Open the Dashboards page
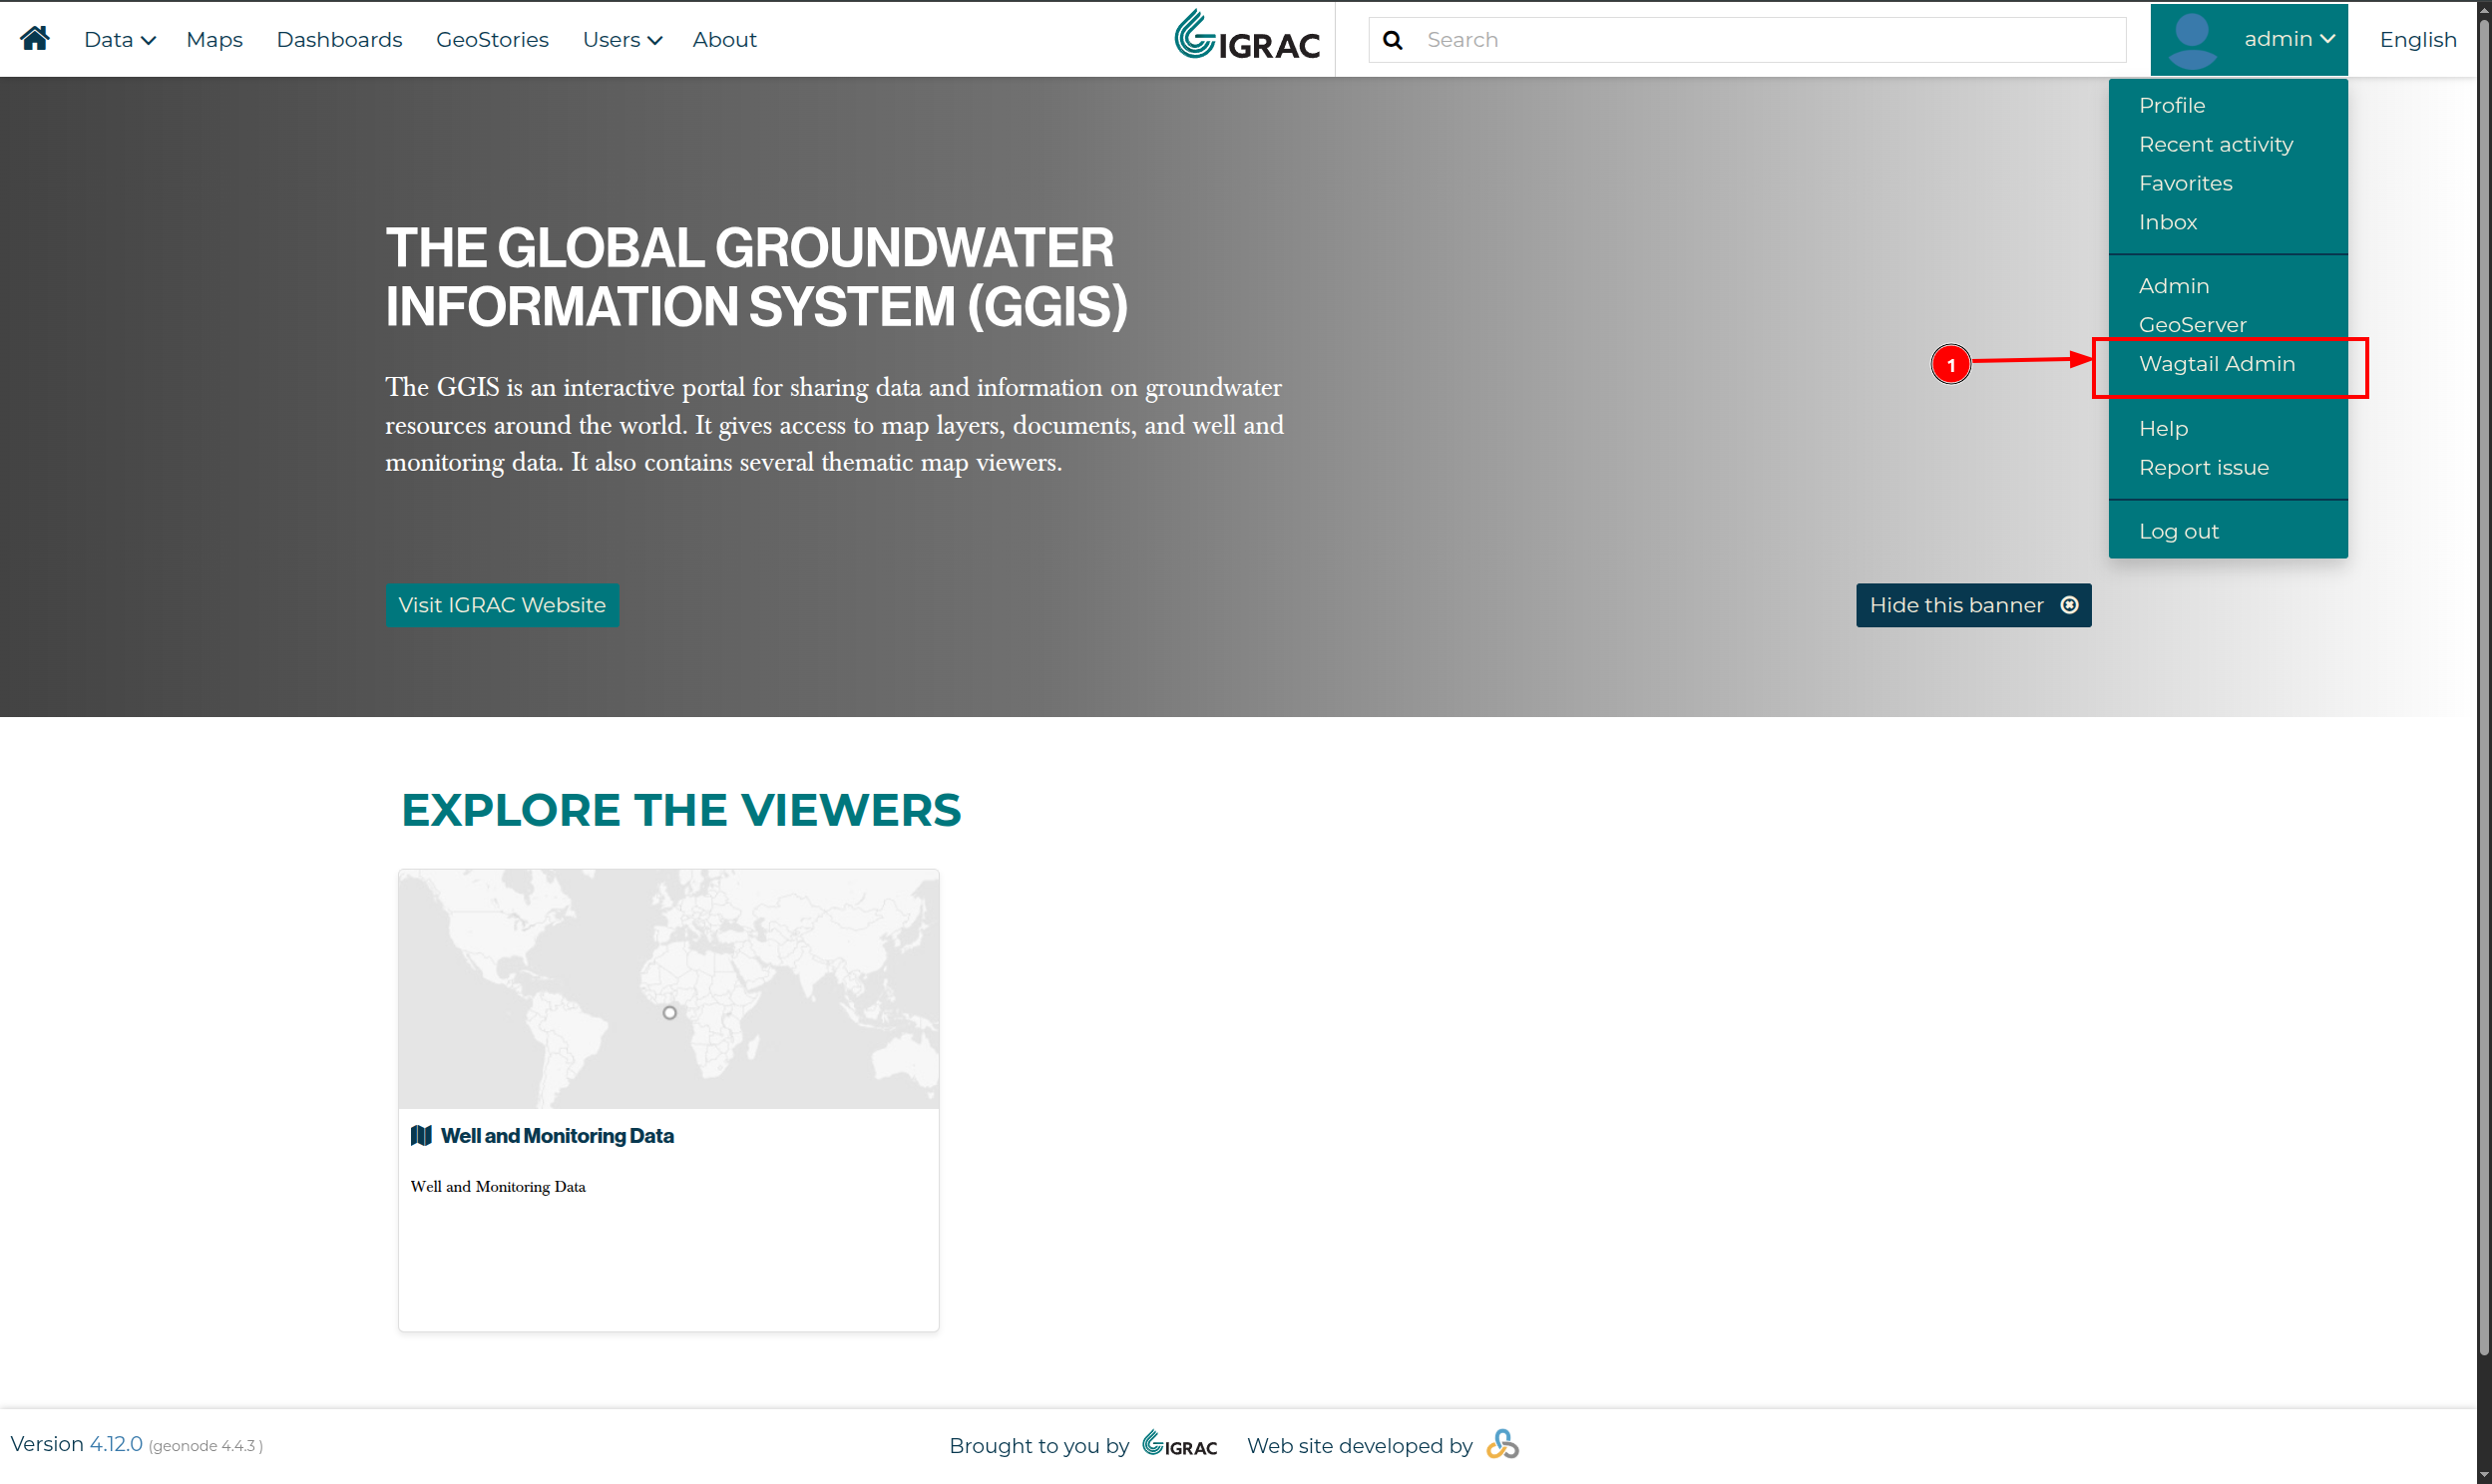 (339, 39)
